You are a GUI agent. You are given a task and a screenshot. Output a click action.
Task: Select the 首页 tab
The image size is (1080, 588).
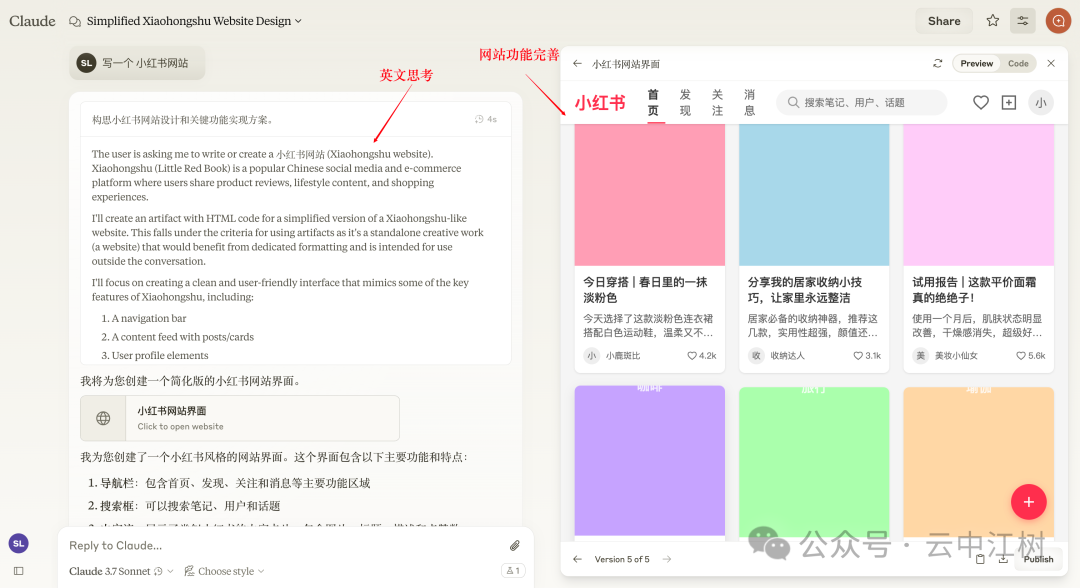[x=653, y=103]
